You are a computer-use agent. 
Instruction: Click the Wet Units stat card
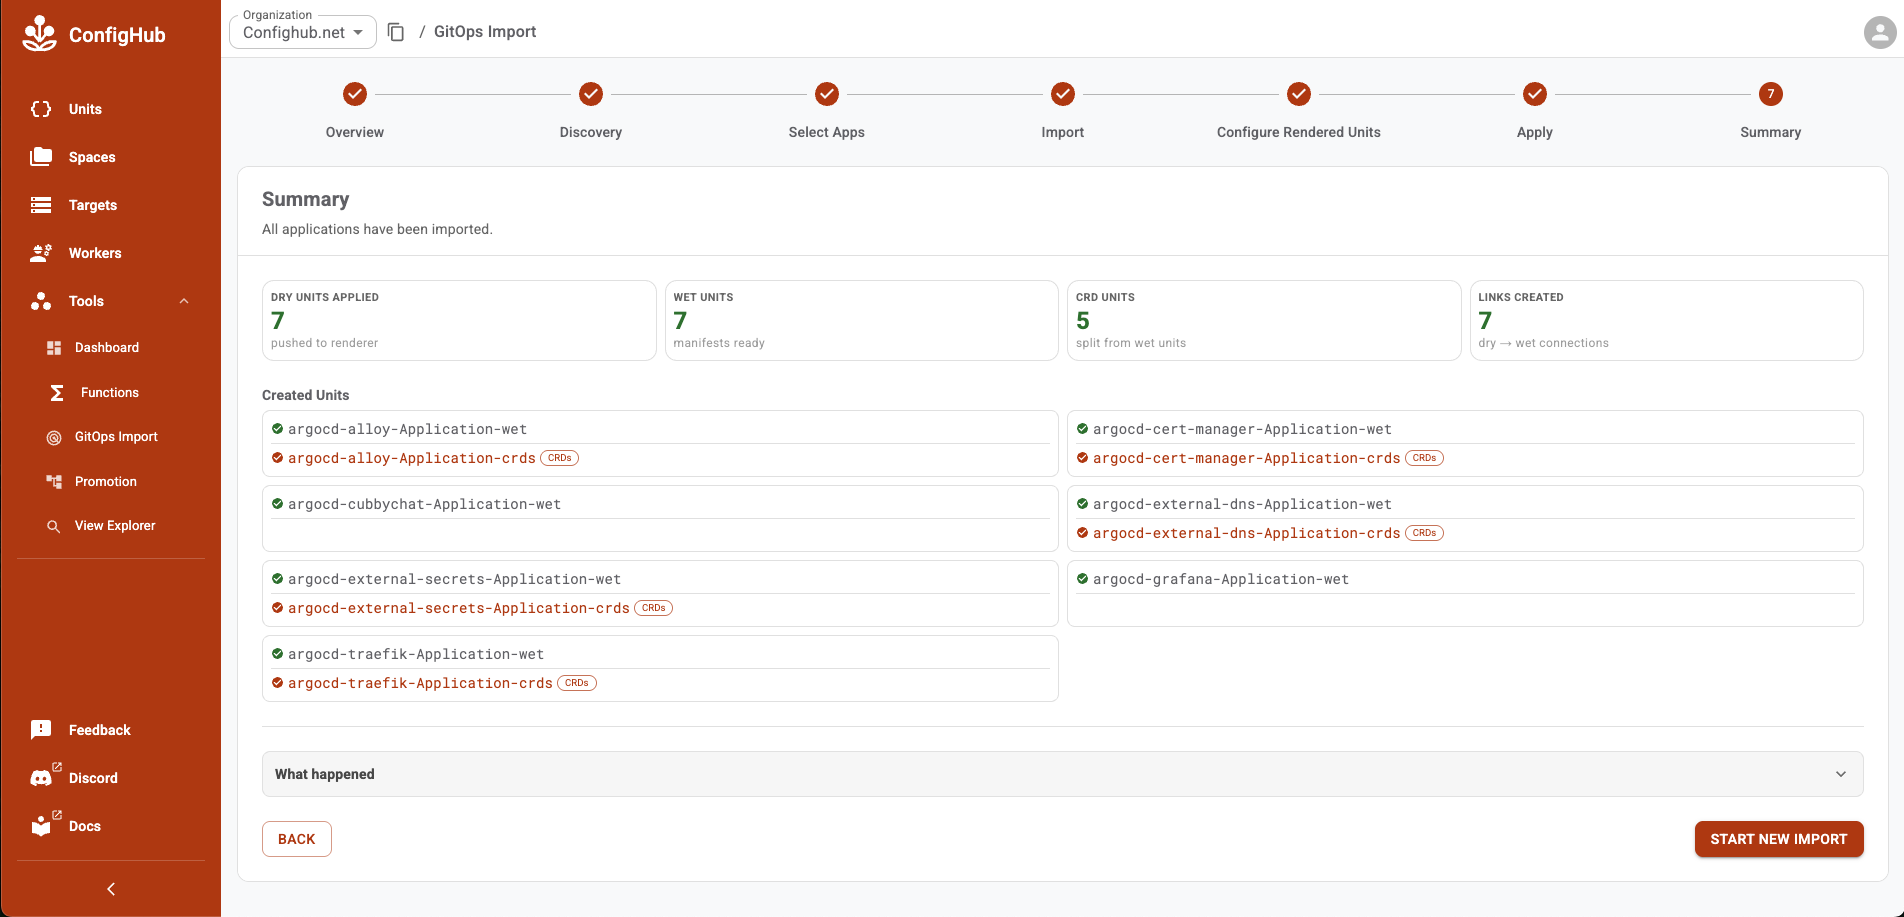tap(862, 320)
